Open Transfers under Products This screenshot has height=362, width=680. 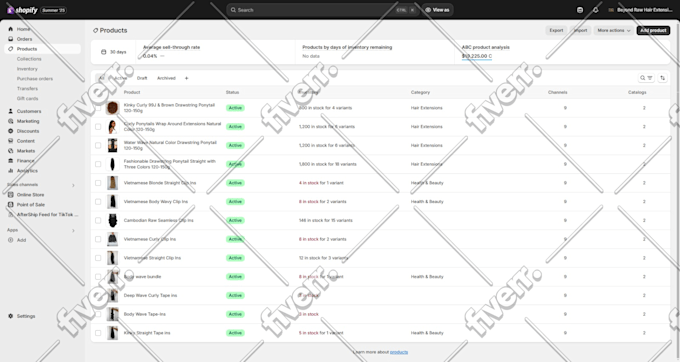[27, 88]
